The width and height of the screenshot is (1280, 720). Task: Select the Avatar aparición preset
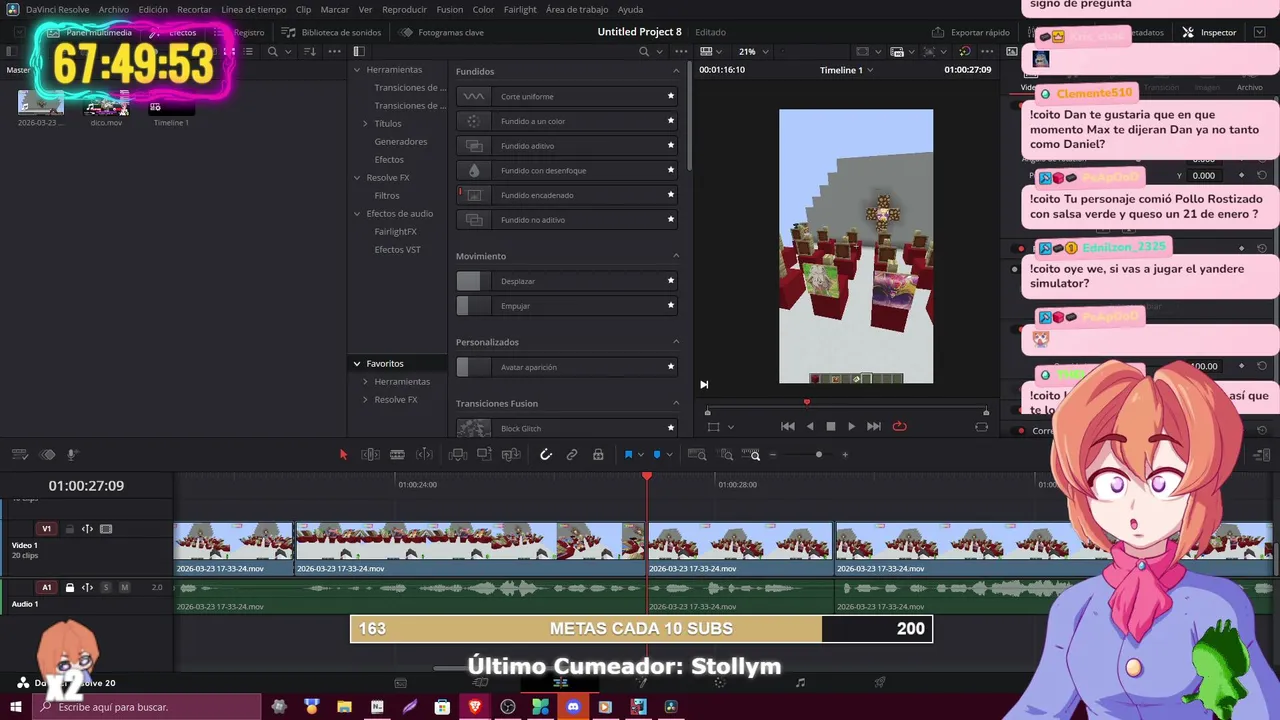coord(567,367)
